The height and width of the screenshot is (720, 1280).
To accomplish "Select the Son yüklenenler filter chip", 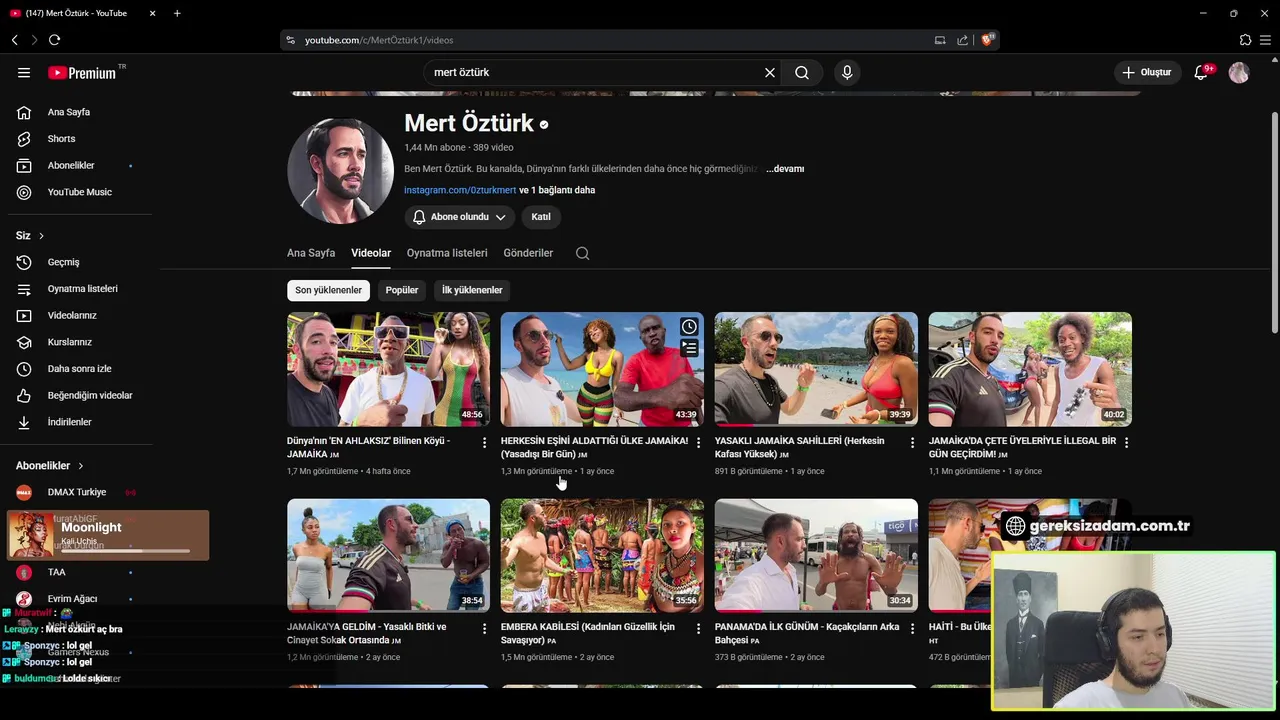I will (328, 290).
